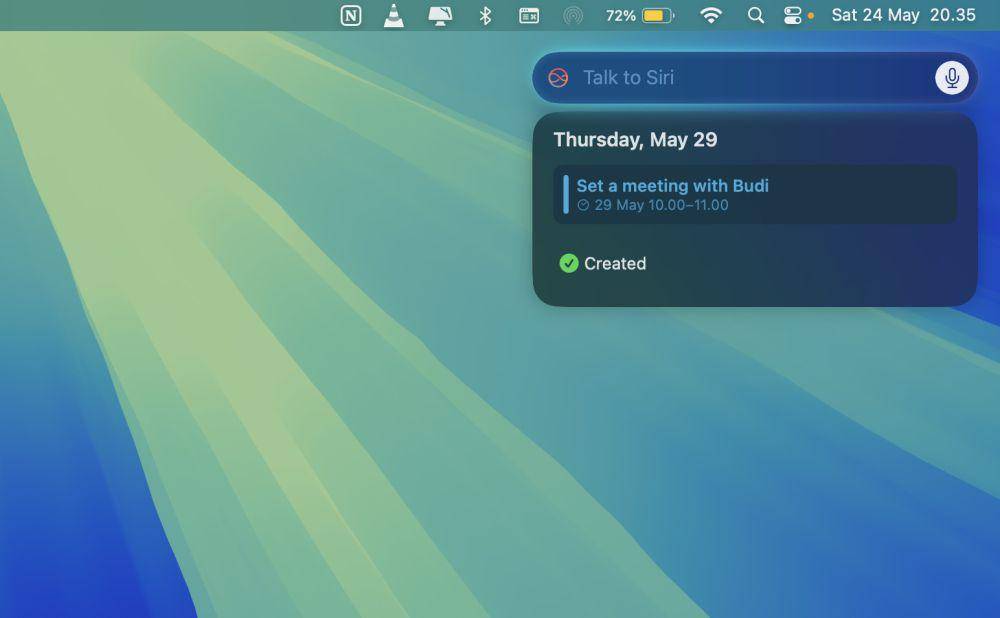This screenshot has width=1000, height=618.
Task: Activate the Siri microphone button
Action: coord(952,78)
